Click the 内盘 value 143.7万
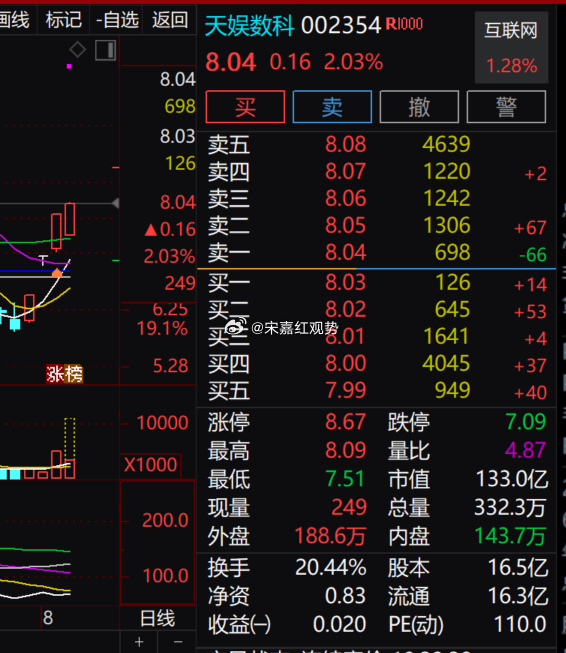Viewport: 566px width, 653px height. click(510, 536)
